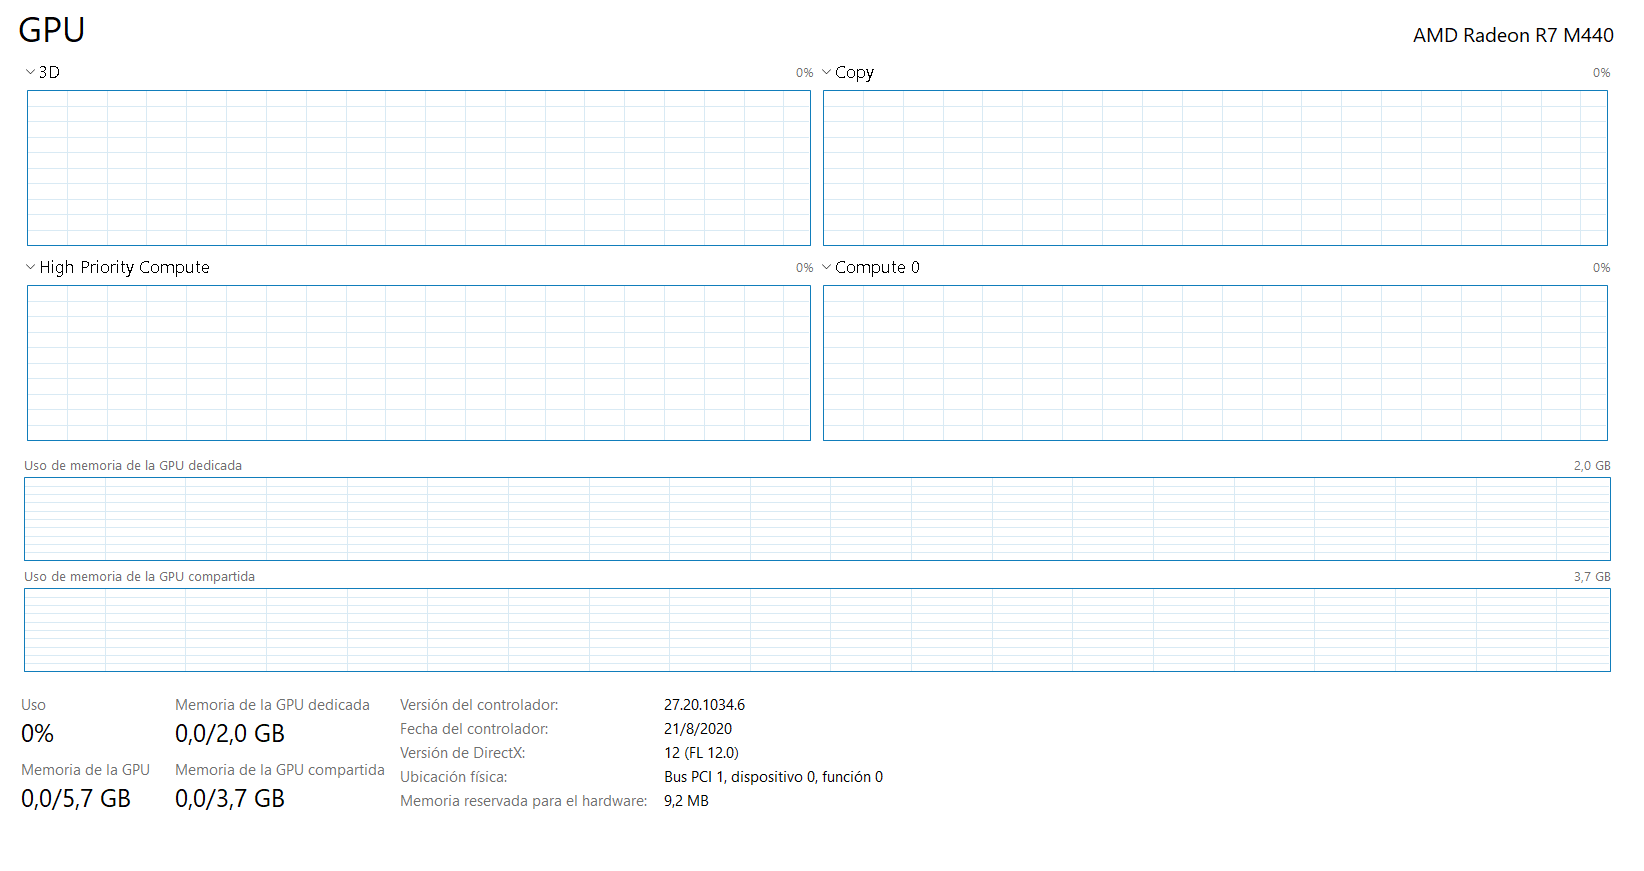Click the 0% value under Uso
This screenshot has width=1644, height=871.
(x=37, y=734)
